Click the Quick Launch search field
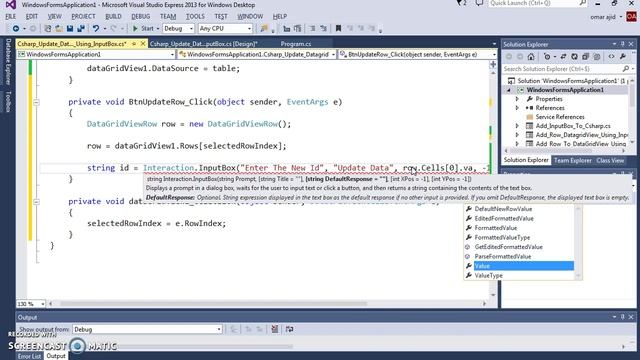 click(x=538, y=3)
